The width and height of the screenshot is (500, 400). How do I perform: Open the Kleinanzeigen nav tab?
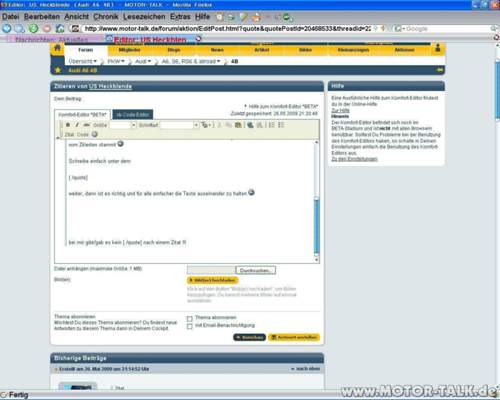pos(353,50)
